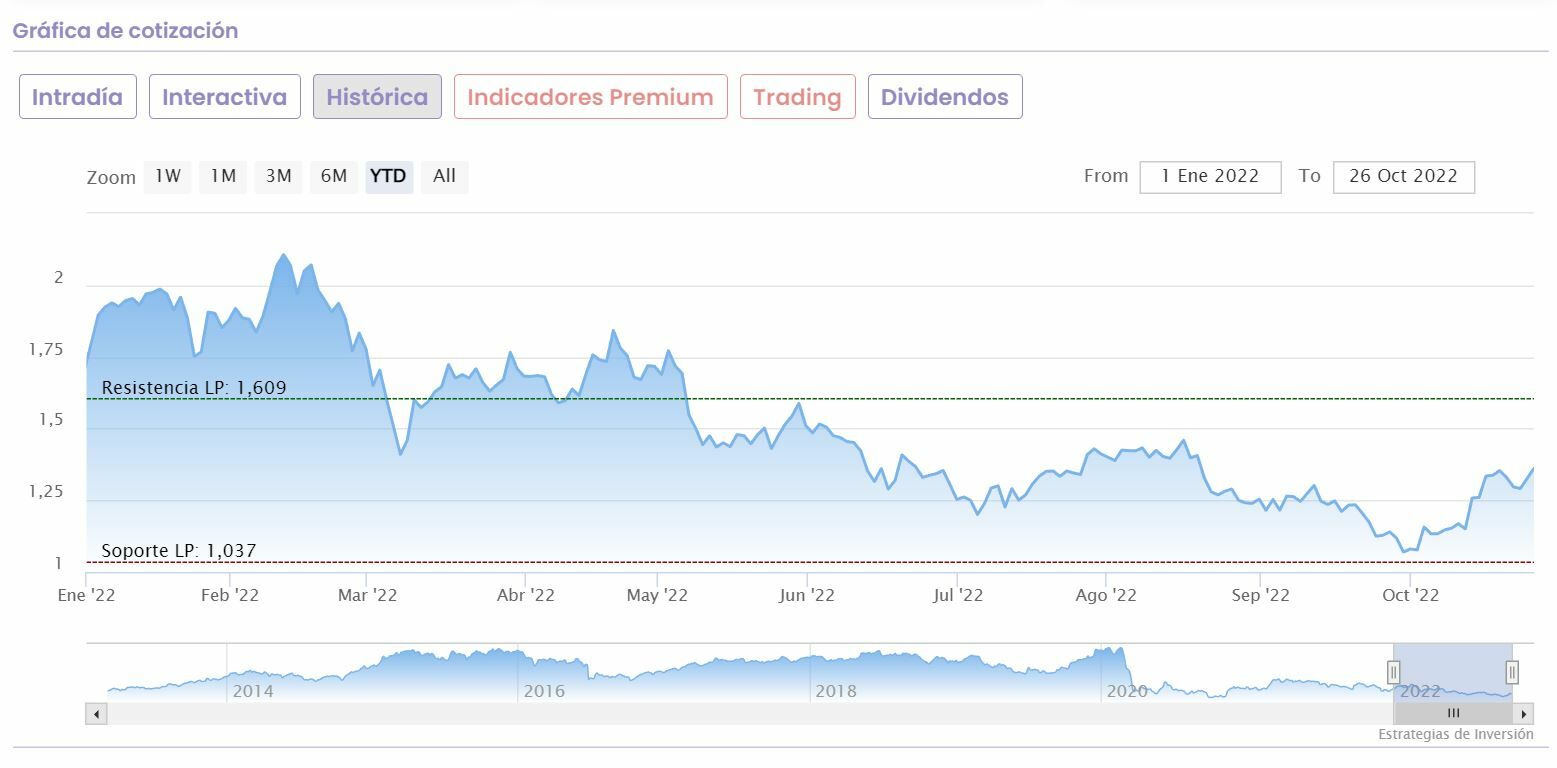Click the To date field
Viewport: 1557px width, 768px height.
pos(1403,177)
